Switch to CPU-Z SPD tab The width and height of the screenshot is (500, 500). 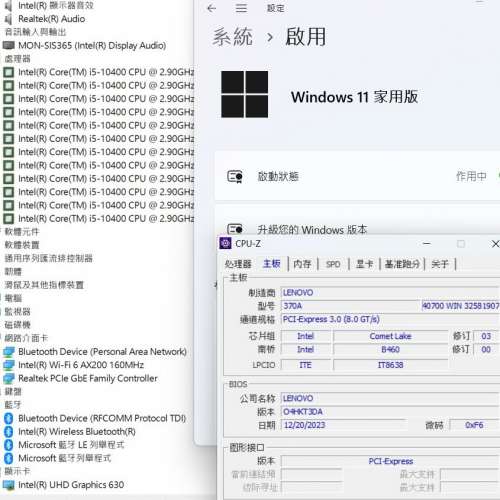tap(333, 264)
